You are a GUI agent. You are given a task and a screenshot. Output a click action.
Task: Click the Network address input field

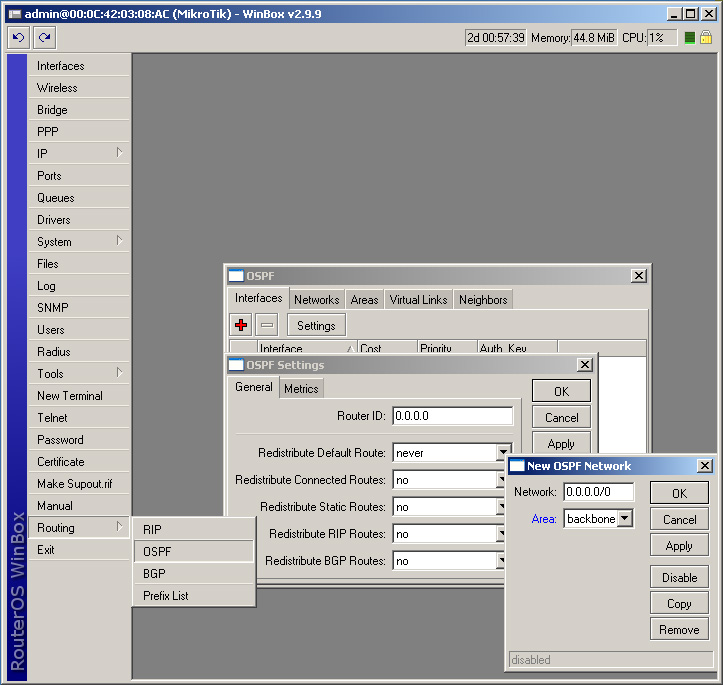(598, 492)
